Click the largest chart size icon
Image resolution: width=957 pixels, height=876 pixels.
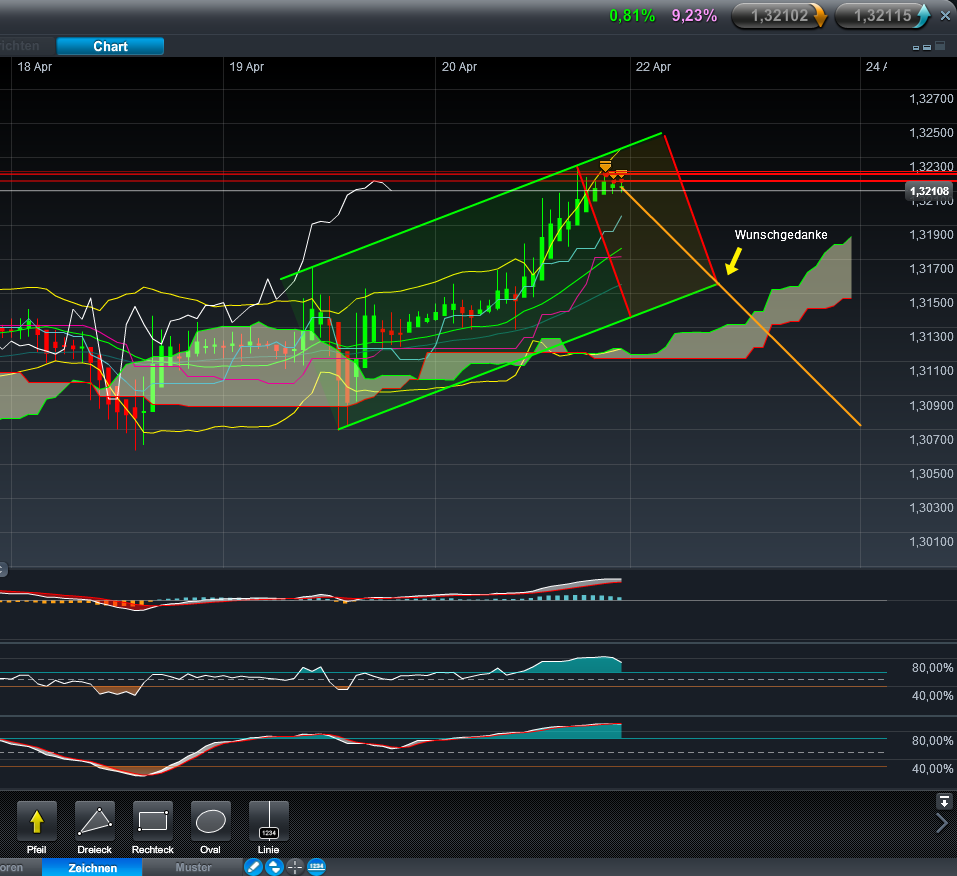[x=940, y=46]
